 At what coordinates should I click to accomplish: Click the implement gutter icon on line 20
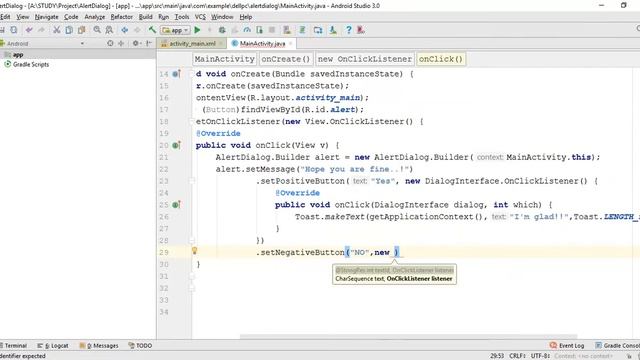click(x=176, y=145)
